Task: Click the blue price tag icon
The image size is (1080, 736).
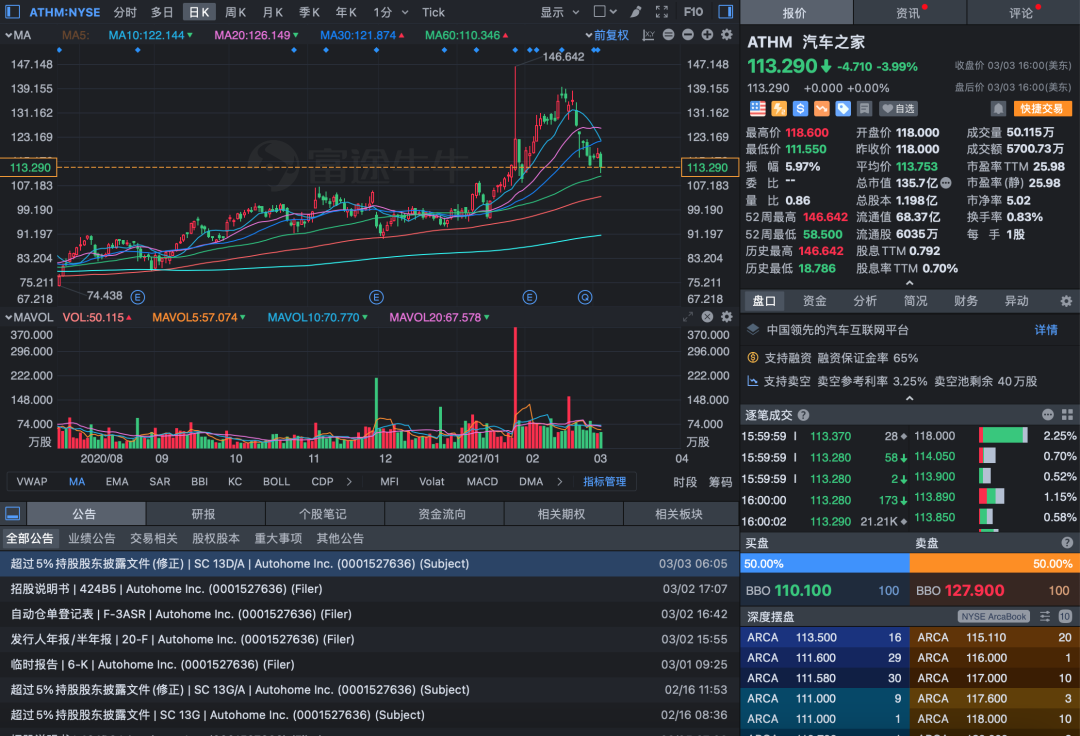Action: [x=843, y=109]
